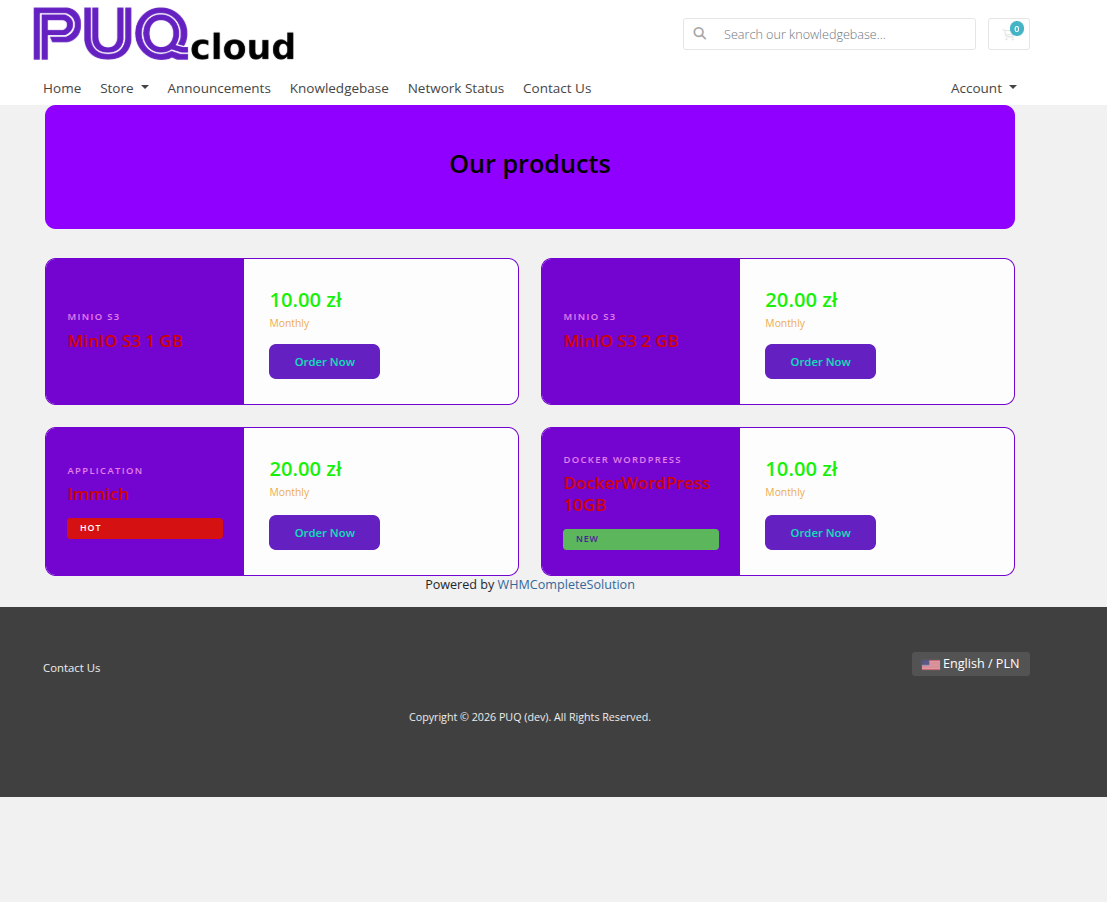Click the footer Contact Us link
The height and width of the screenshot is (902, 1107).
(x=72, y=668)
